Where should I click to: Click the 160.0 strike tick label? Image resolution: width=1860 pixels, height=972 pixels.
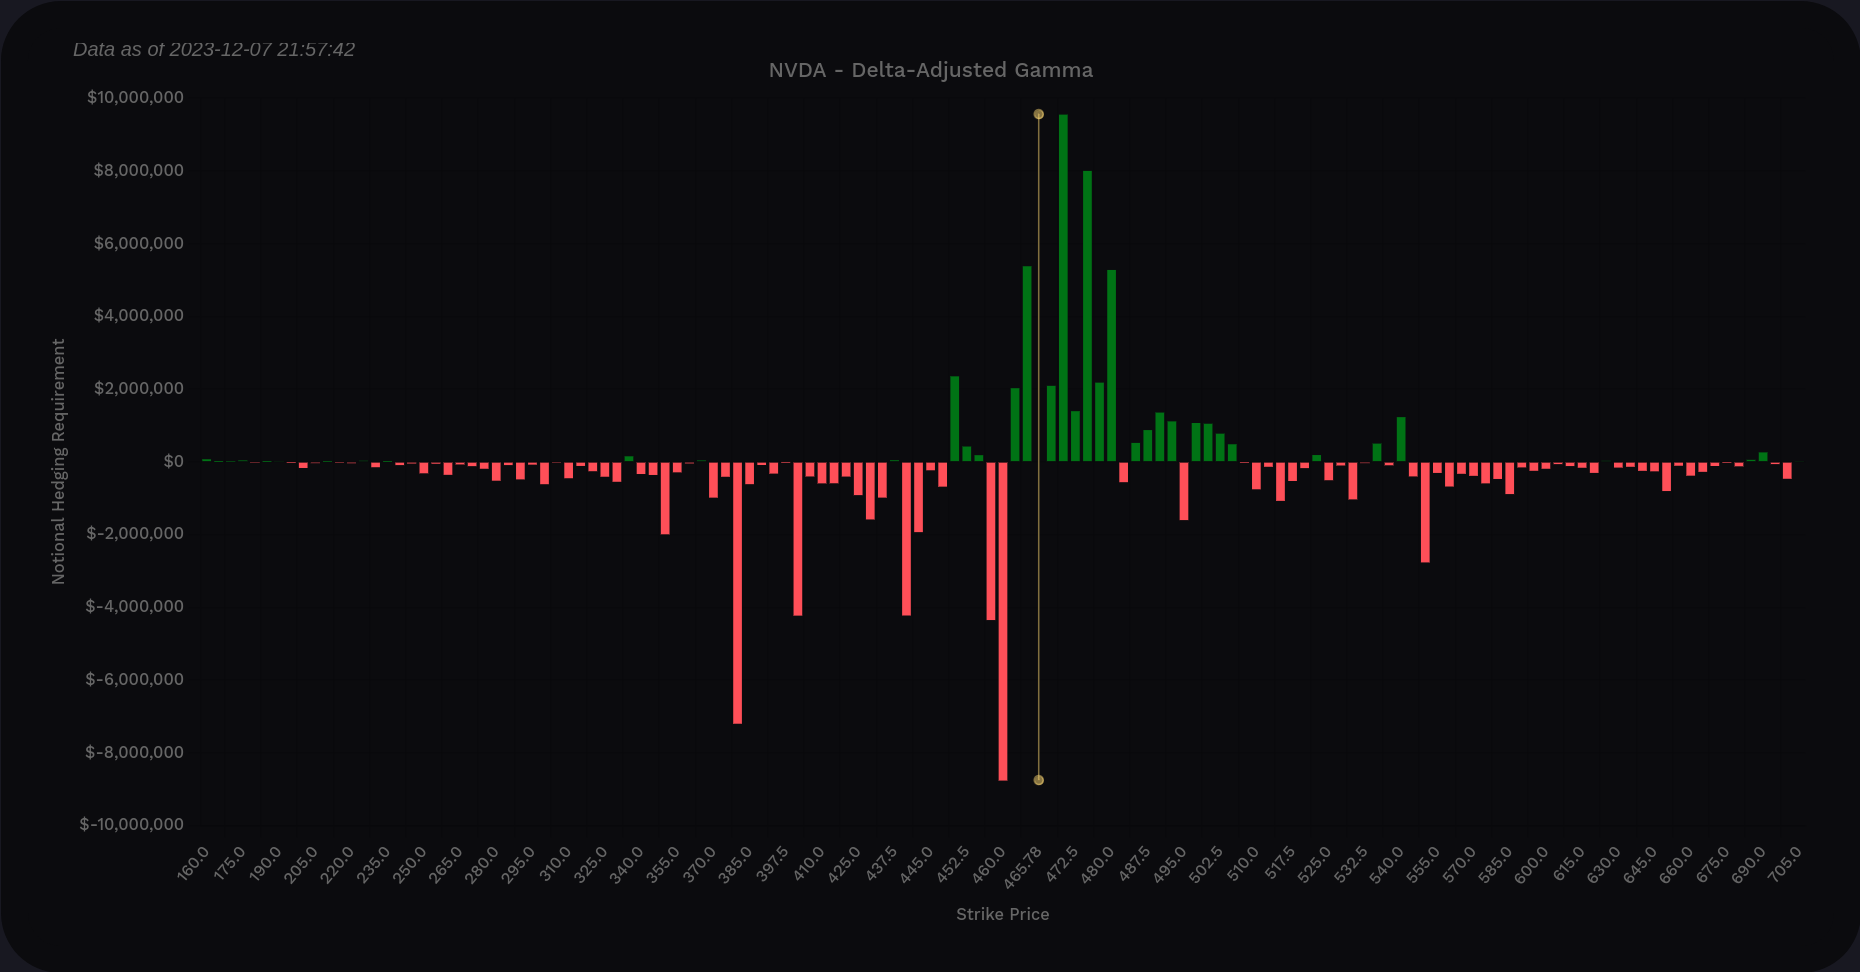(x=193, y=863)
